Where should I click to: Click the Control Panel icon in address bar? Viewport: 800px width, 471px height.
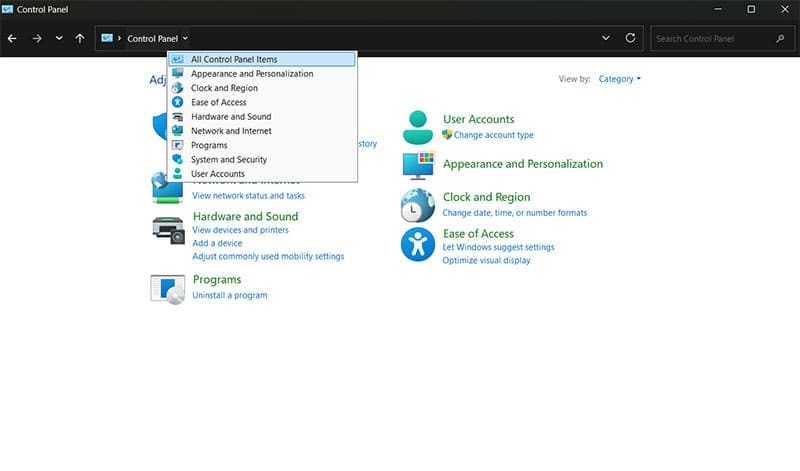(x=107, y=38)
